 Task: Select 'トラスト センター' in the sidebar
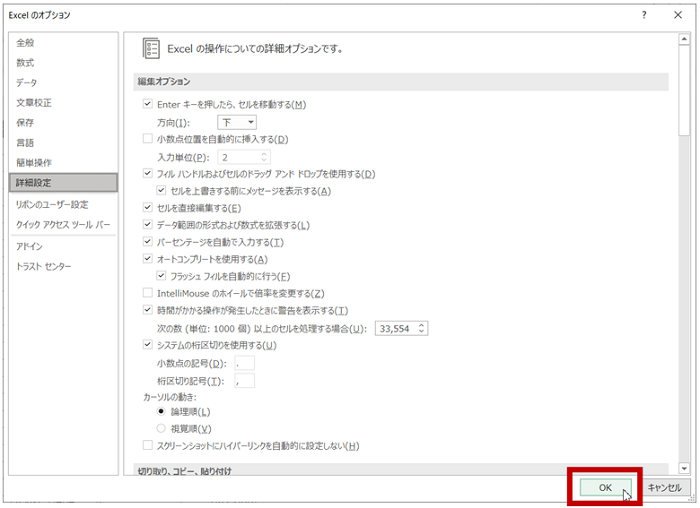pos(45,267)
